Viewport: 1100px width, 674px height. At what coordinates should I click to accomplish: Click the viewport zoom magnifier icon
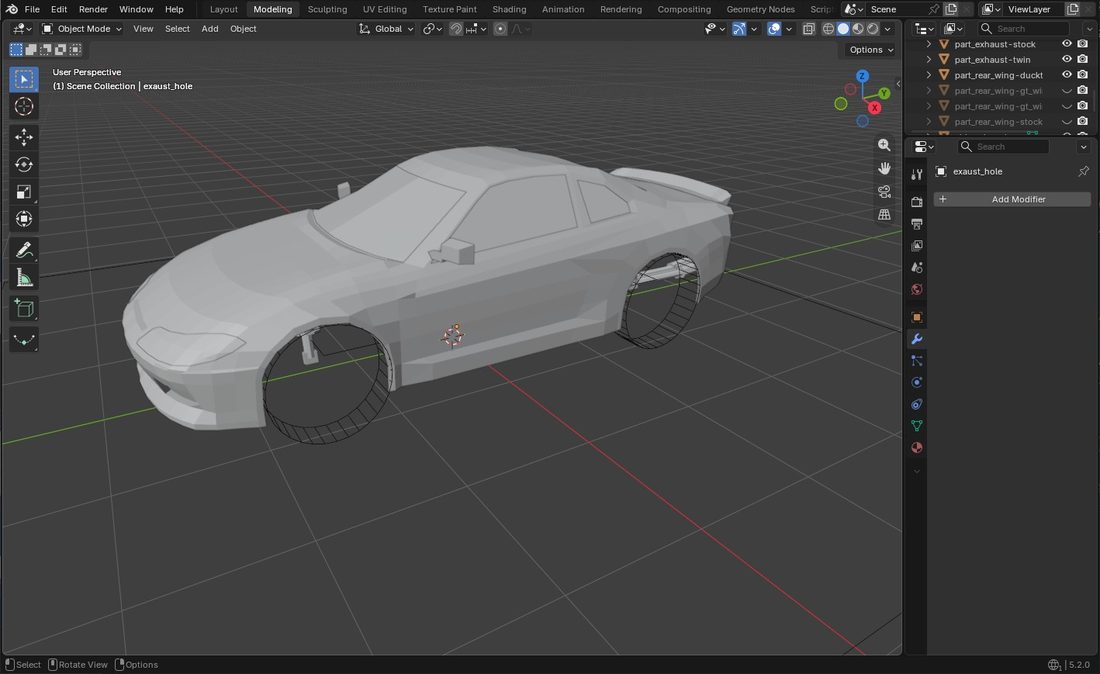coord(884,145)
